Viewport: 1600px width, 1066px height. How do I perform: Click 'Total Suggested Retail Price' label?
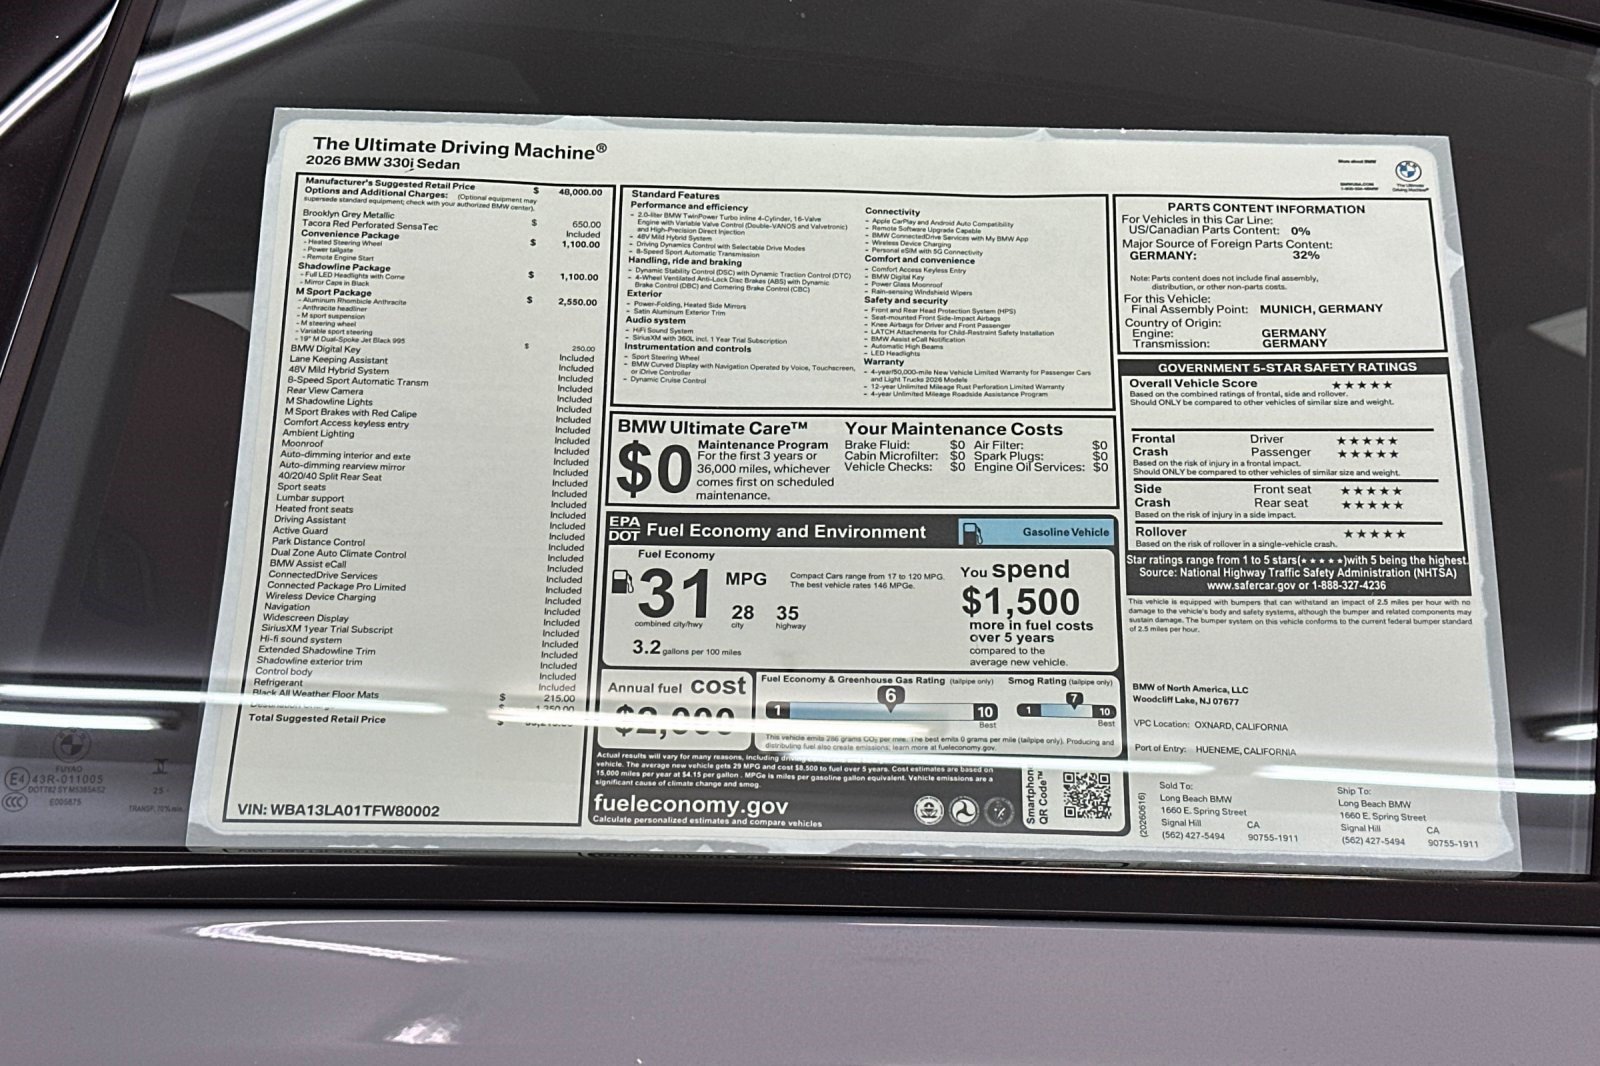click(317, 719)
